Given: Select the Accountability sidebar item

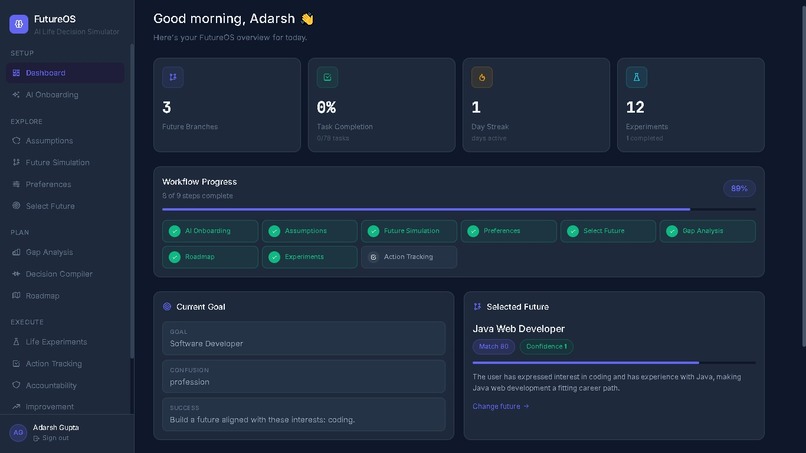Looking at the screenshot, I should pyautogui.click(x=65, y=385).
